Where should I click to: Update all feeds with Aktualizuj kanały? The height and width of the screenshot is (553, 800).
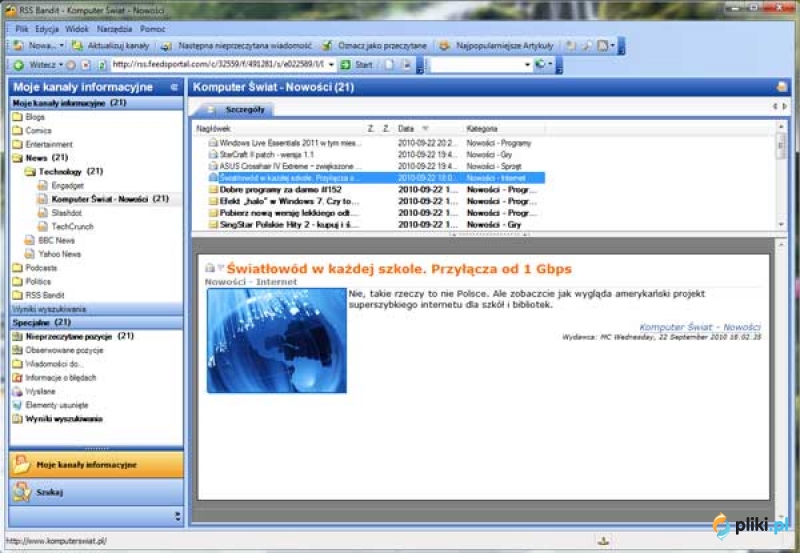coord(111,46)
